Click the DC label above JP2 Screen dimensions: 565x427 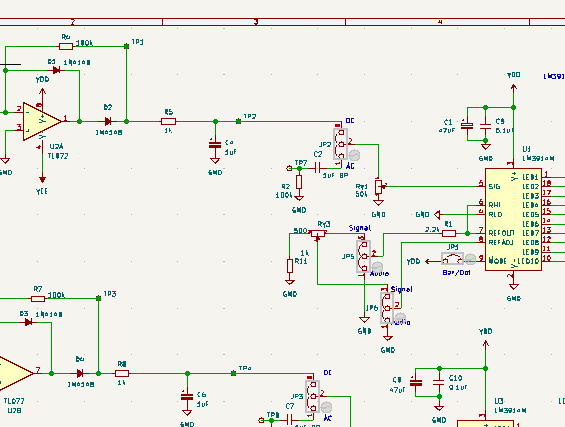[350, 120]
